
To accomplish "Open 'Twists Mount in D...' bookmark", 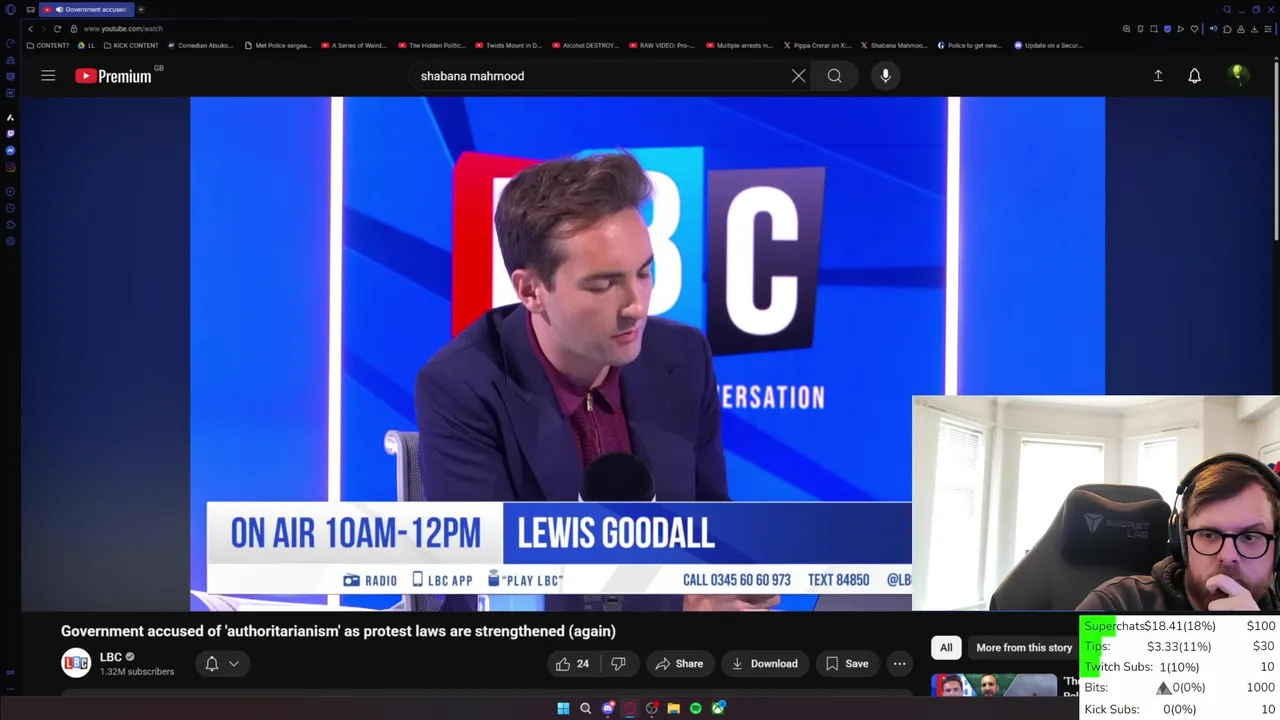I will point(509,45).
